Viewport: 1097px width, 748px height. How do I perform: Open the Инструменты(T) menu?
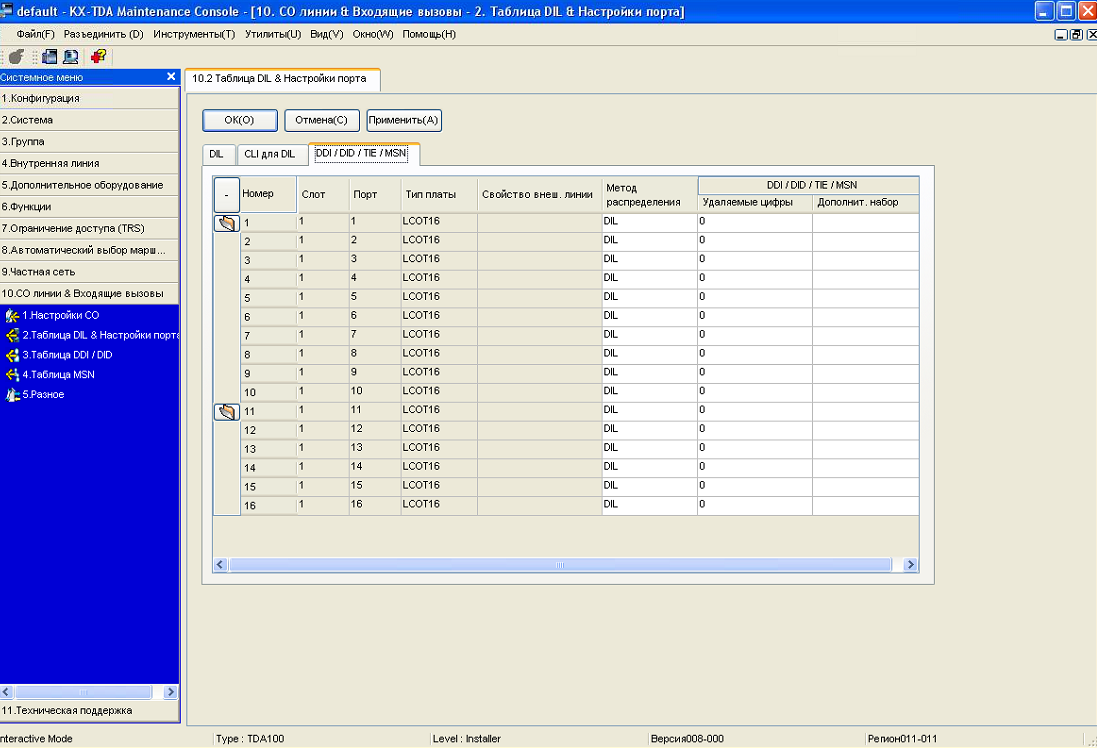point(194,34)
